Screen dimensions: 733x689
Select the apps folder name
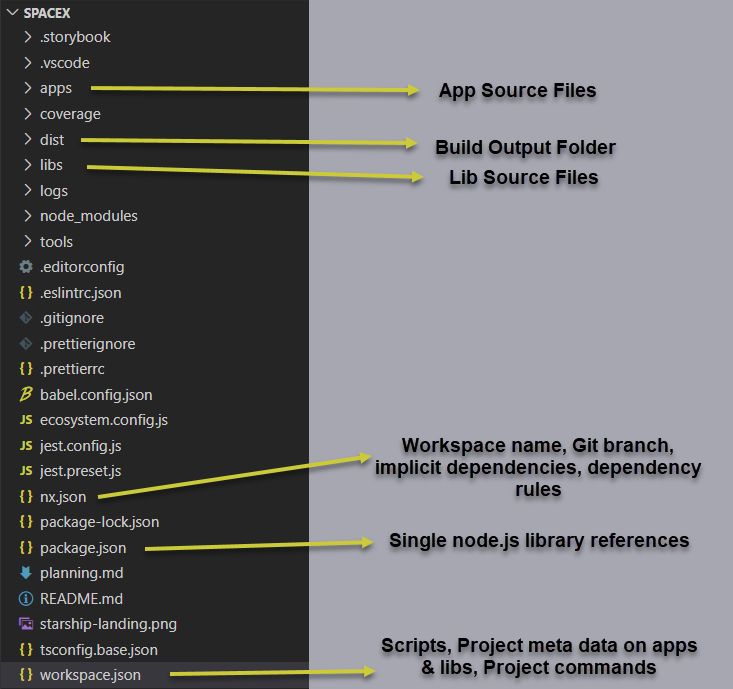(x=56, y=89)
